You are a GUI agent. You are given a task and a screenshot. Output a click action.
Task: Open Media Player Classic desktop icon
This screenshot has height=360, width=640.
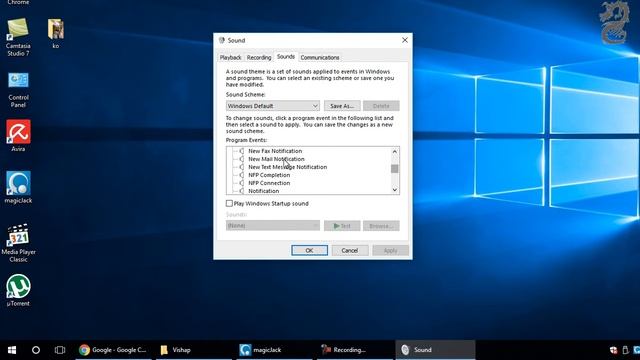(x=18, y=243)
